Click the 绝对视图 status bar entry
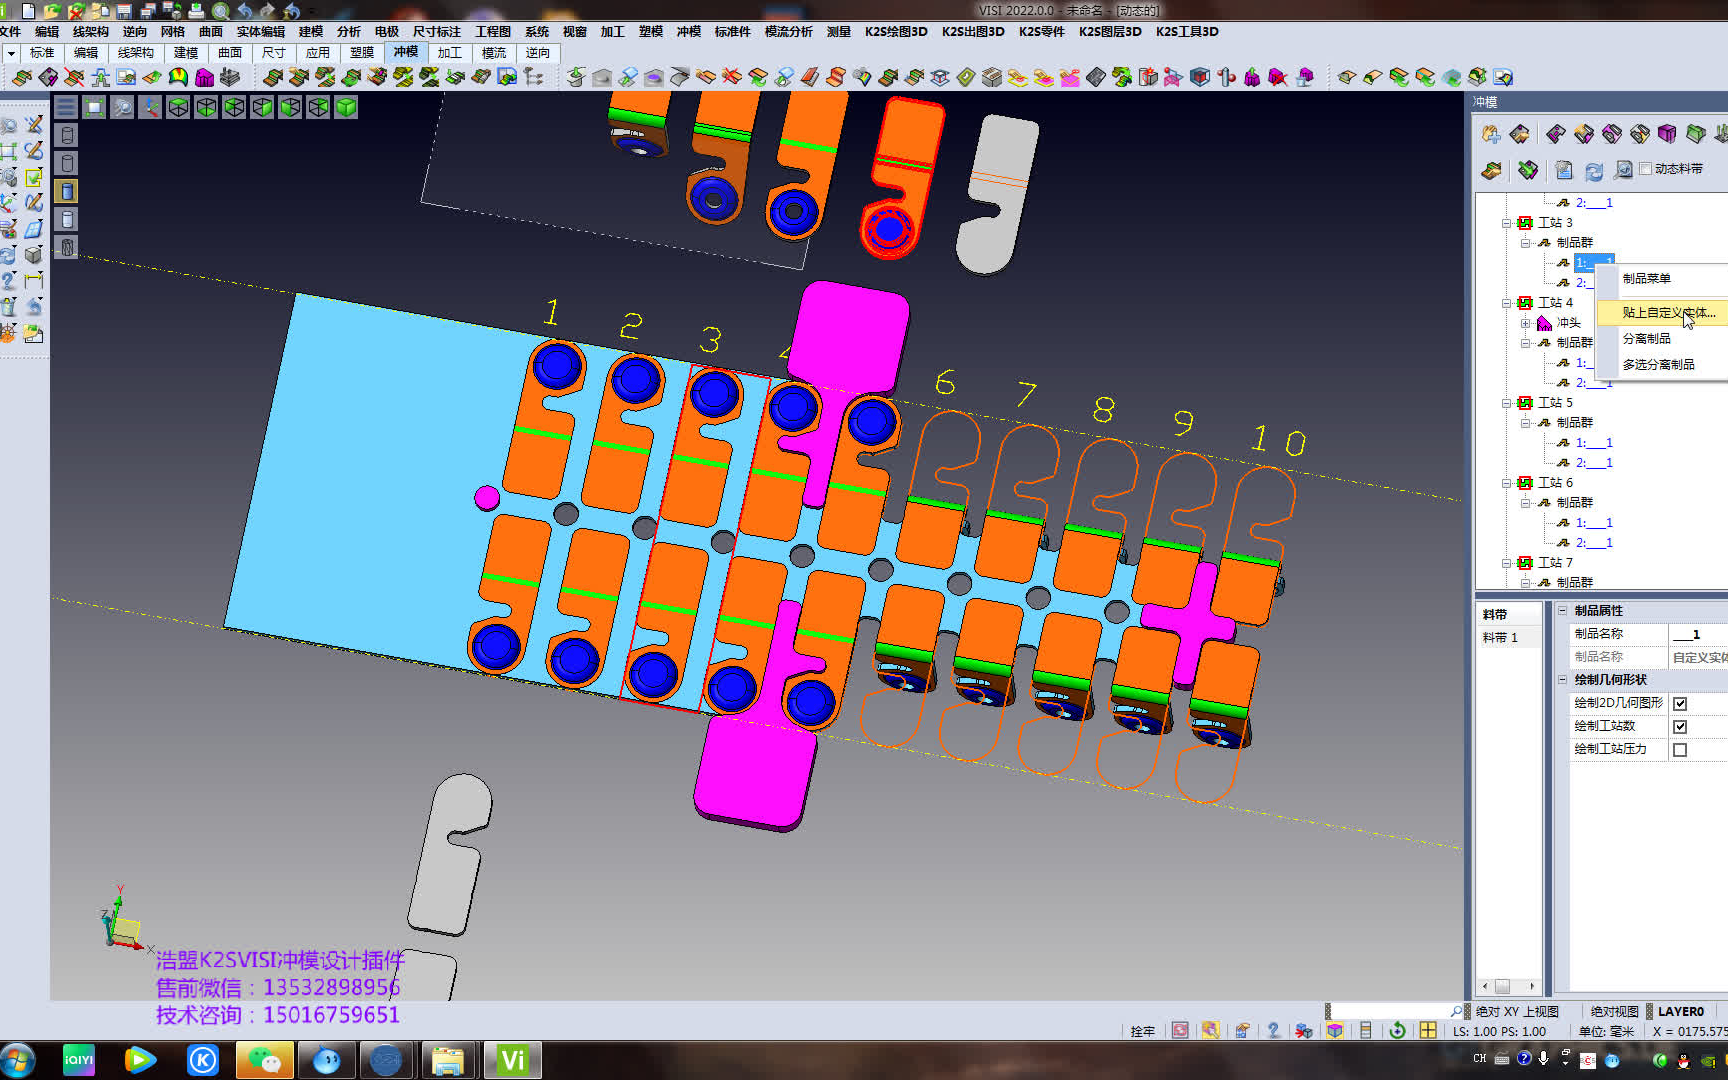The width and height of the screenshot is (1728, 1080). (x=1615, y=1012)
